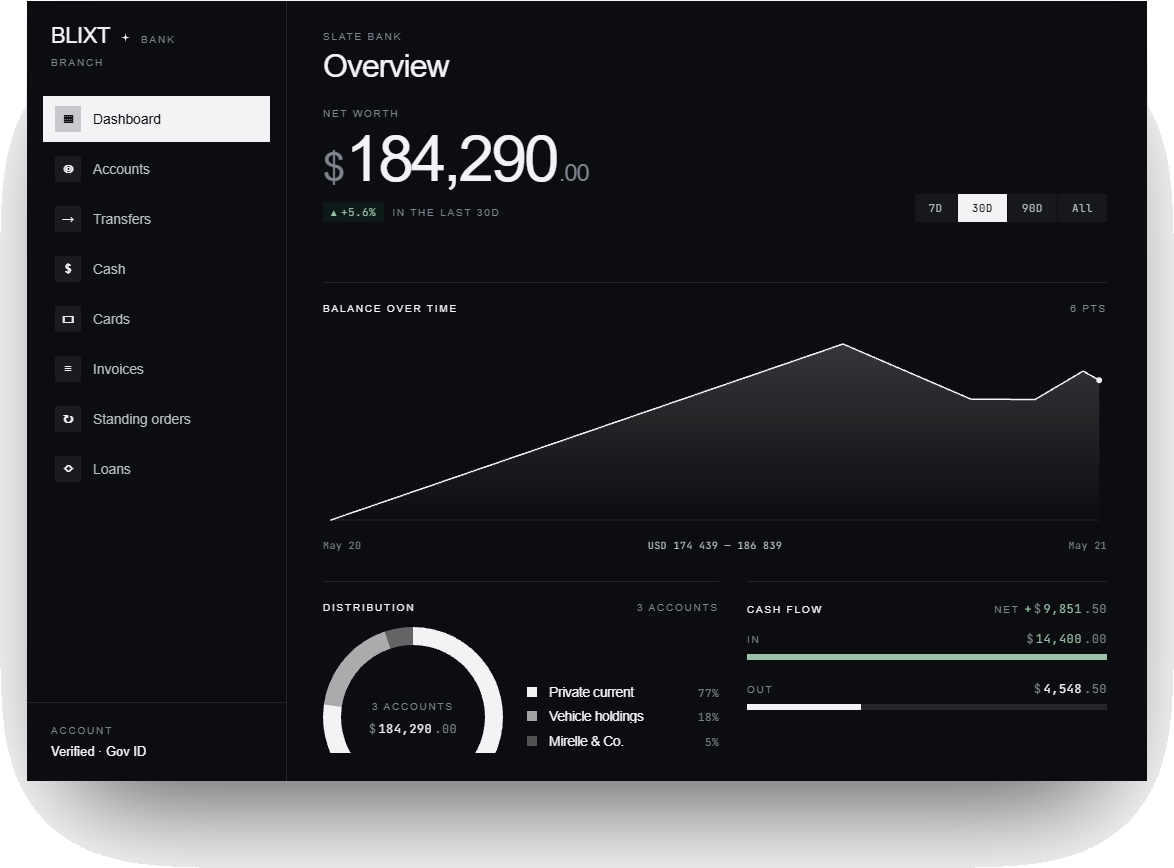This screenshot has width=1174, height=868.
Task: Open the Transfers section
Action: (156, 219)
